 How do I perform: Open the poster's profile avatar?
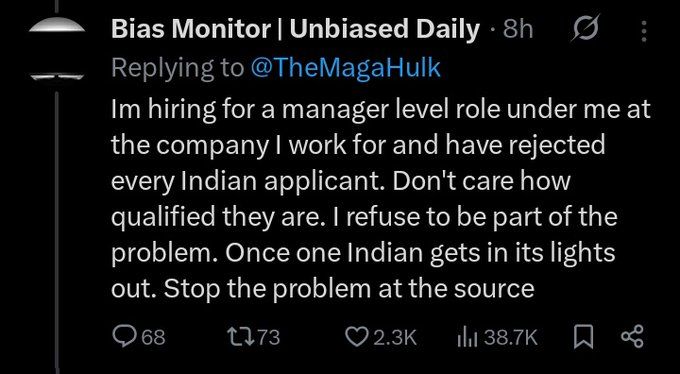coord(57,49)
